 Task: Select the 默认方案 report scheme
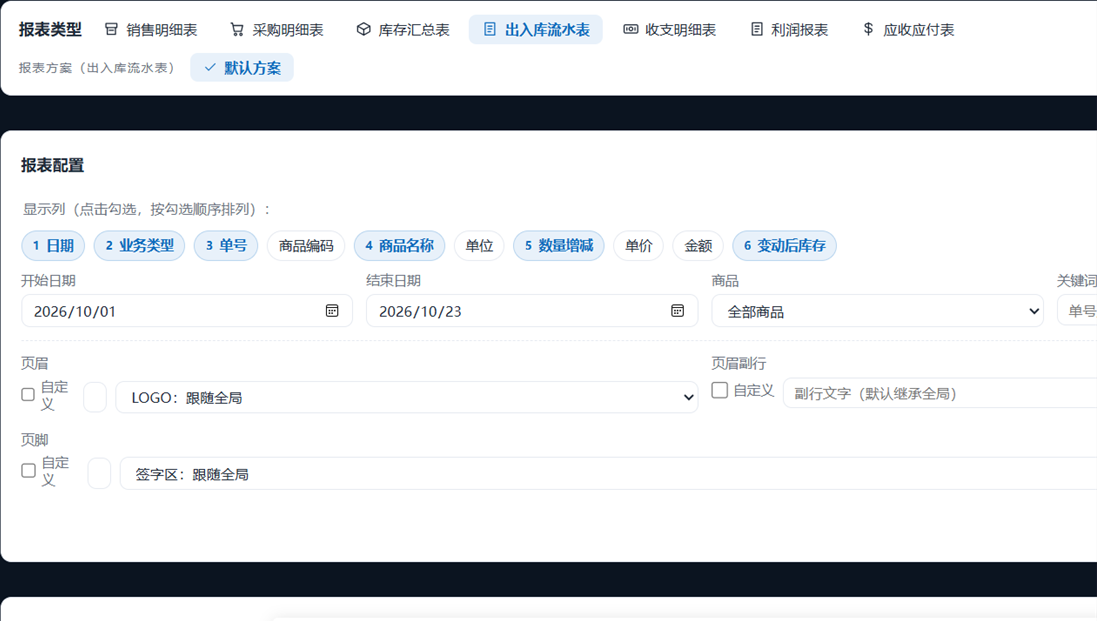tap(242, 68)
